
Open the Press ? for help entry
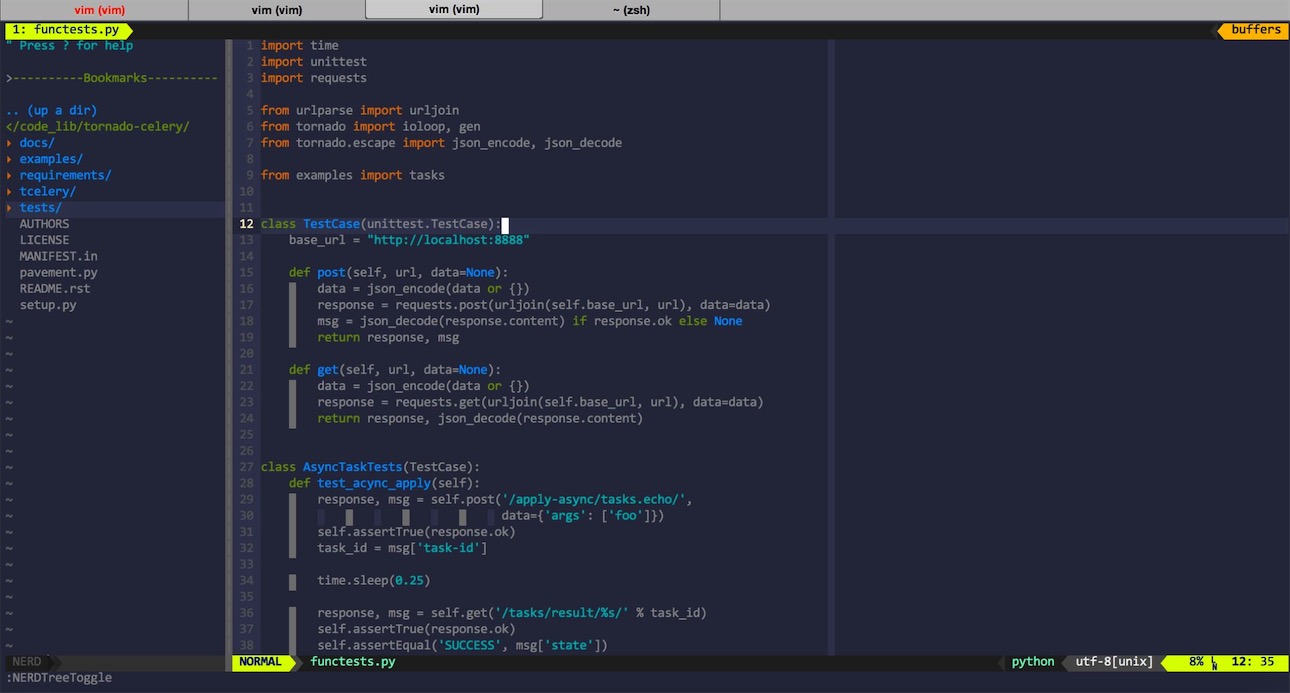tap(72, 45)
